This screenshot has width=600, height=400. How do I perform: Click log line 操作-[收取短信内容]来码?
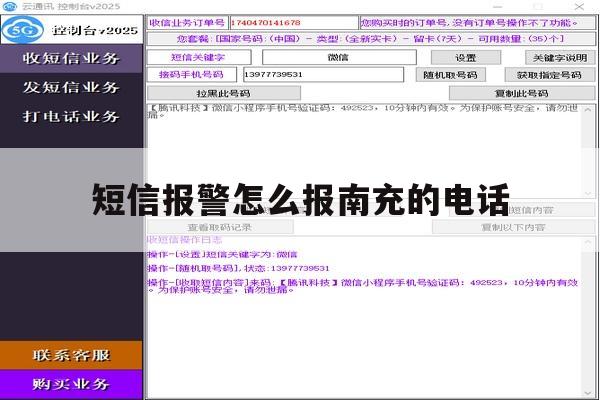click(x=363, y=286)
